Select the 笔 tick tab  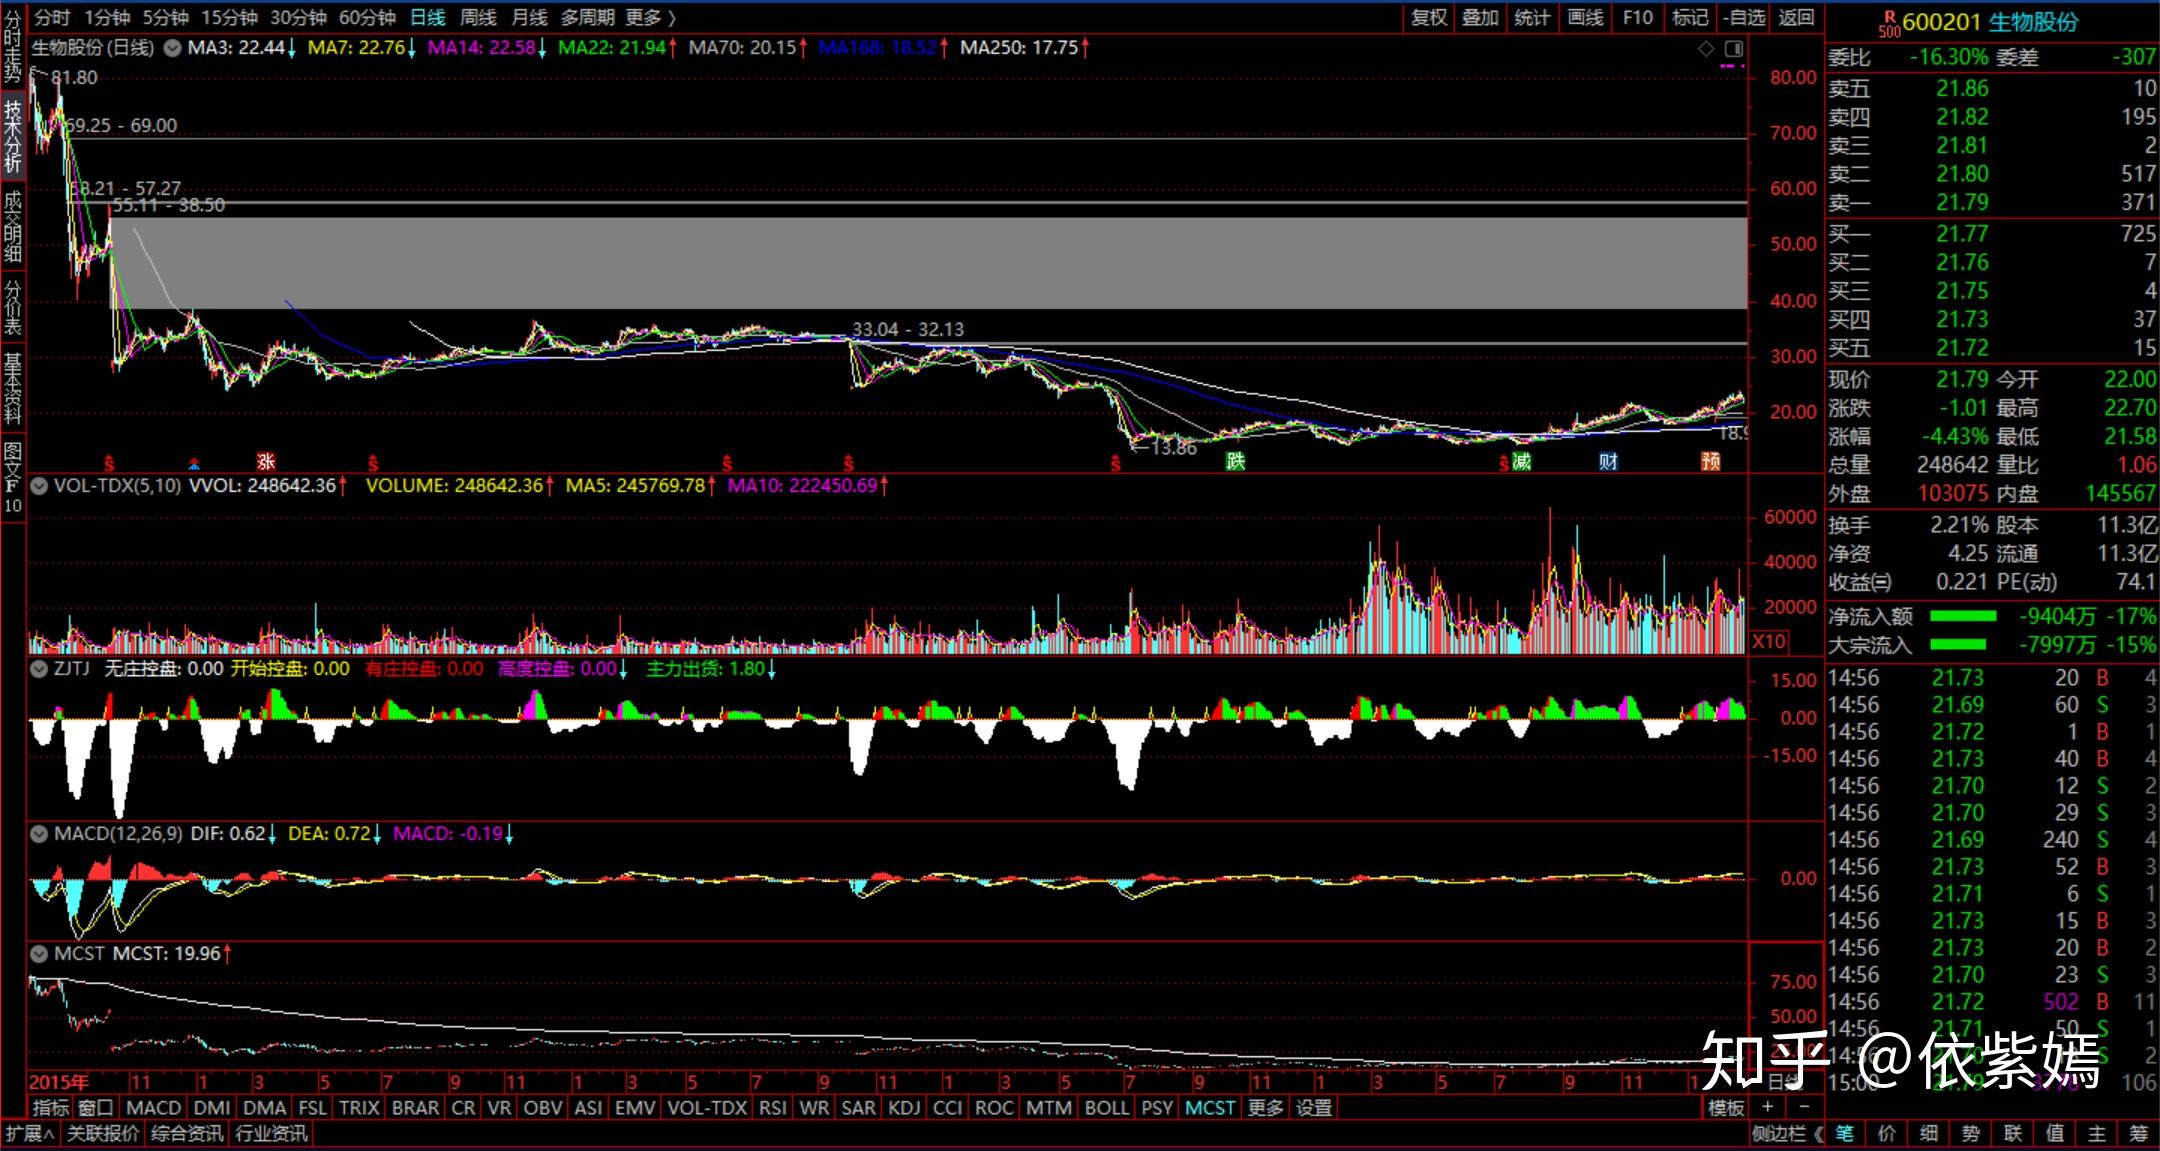coord(1844,1133)
